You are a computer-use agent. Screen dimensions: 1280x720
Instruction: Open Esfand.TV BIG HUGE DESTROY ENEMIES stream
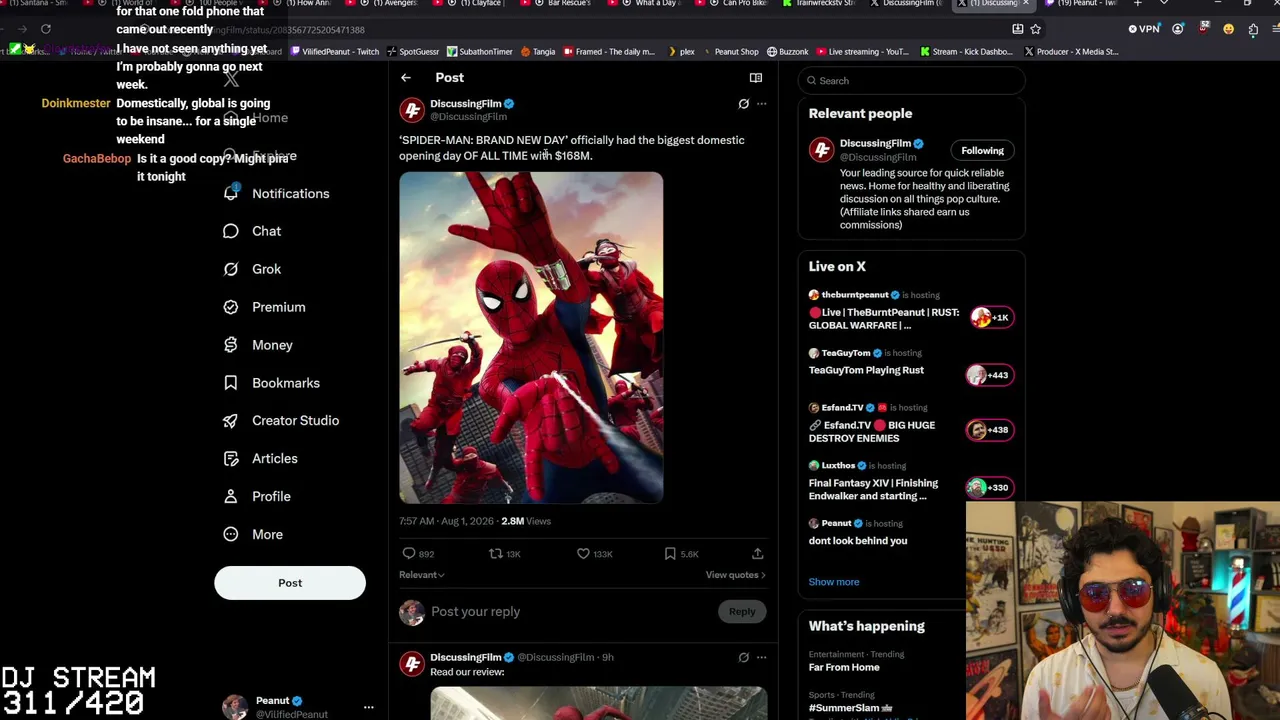[x=911, y=424]
